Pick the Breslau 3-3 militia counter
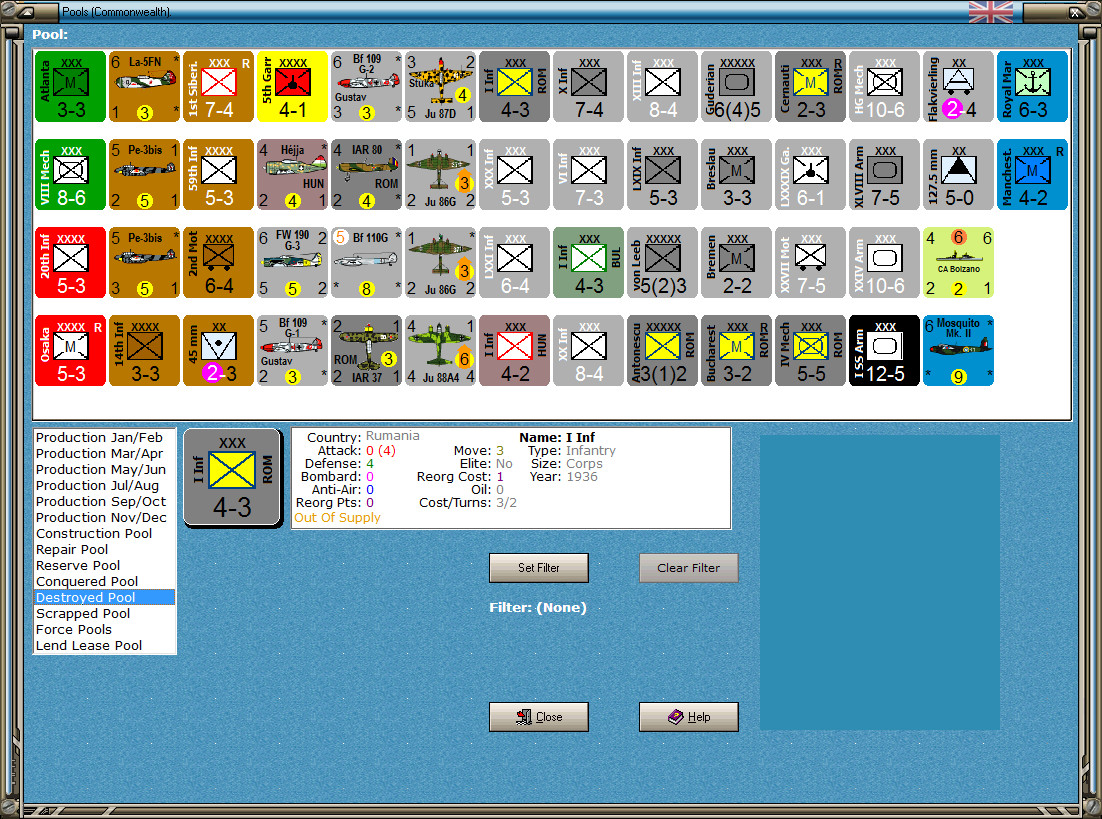Image resolution: width=1102 pixels, height=819 pixels. [736, 174]
